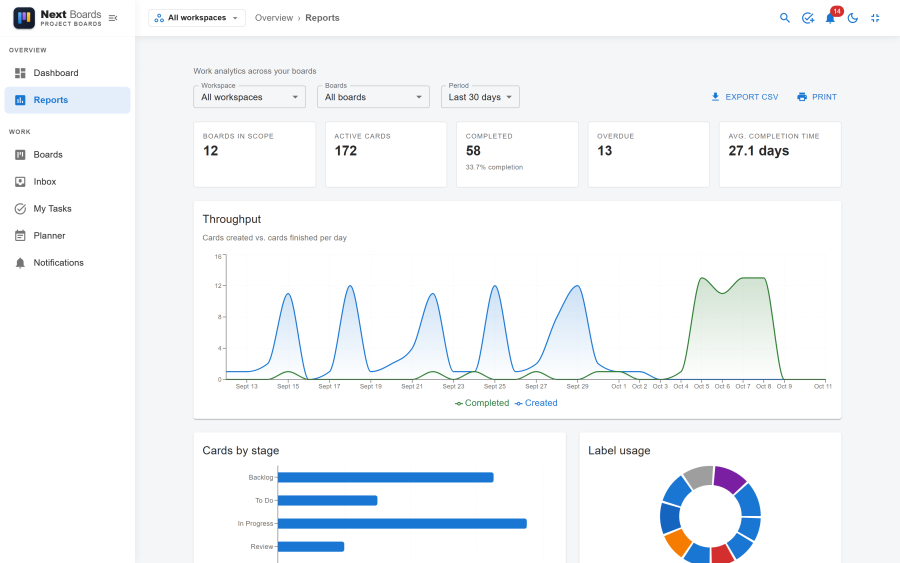Click the Inbox icon in the sidebar
The width and height of the screenshot is (900, 563).
[20, 181]
